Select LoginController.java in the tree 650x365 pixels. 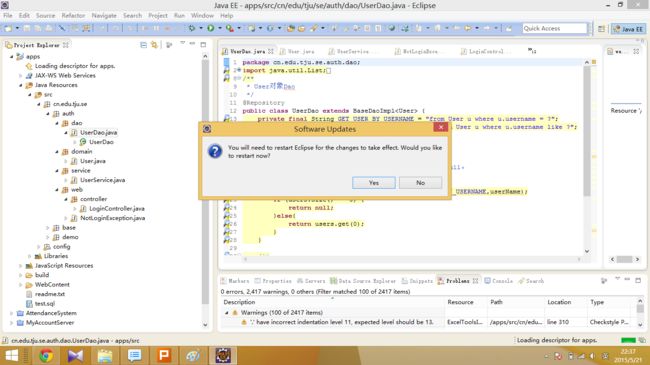(116, 209)
